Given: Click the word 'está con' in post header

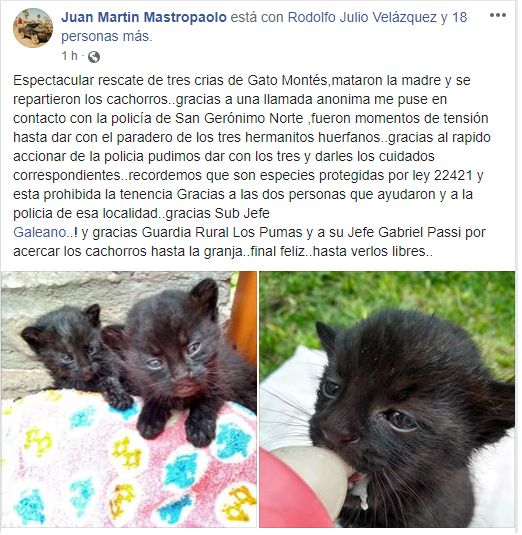Looking at the screenshot, I should pyautogui.click(x=257, y=17).
